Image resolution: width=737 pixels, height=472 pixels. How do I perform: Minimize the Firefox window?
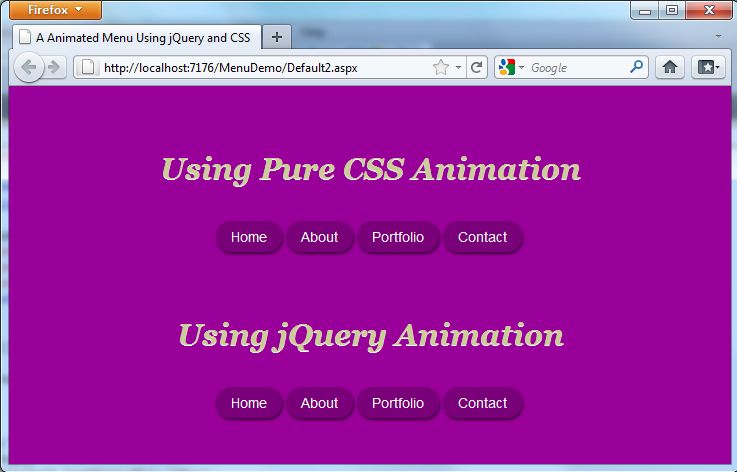click(645, 10)
